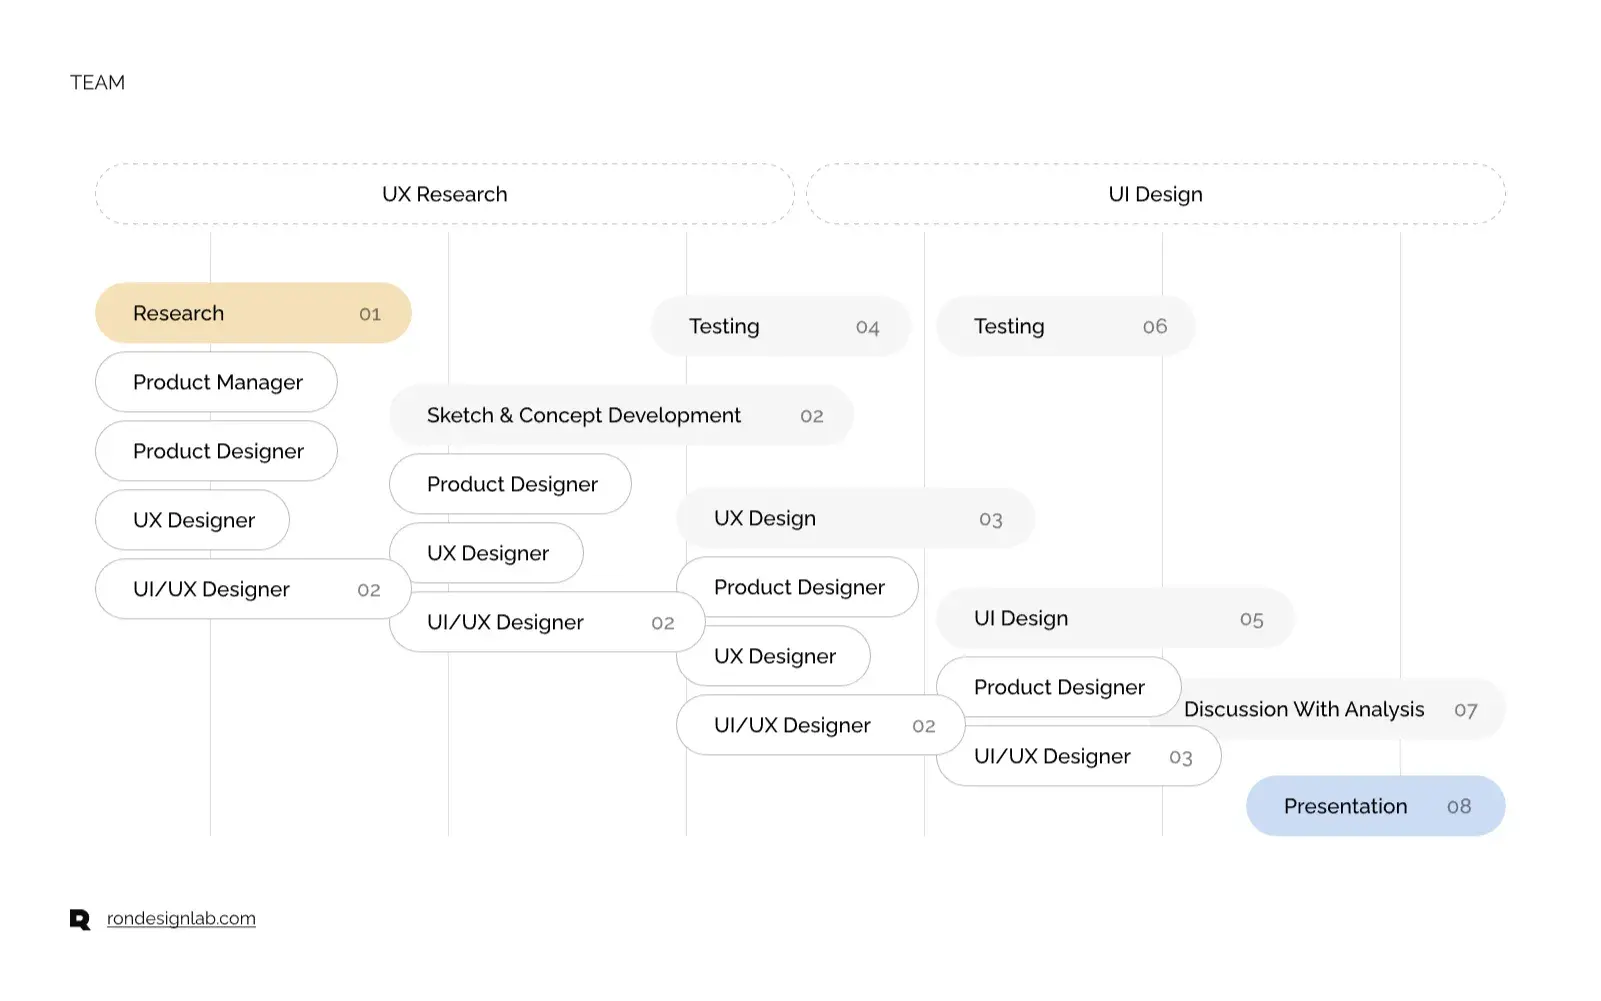
Task: Click the Product Manager role
Action: [216, 382]
